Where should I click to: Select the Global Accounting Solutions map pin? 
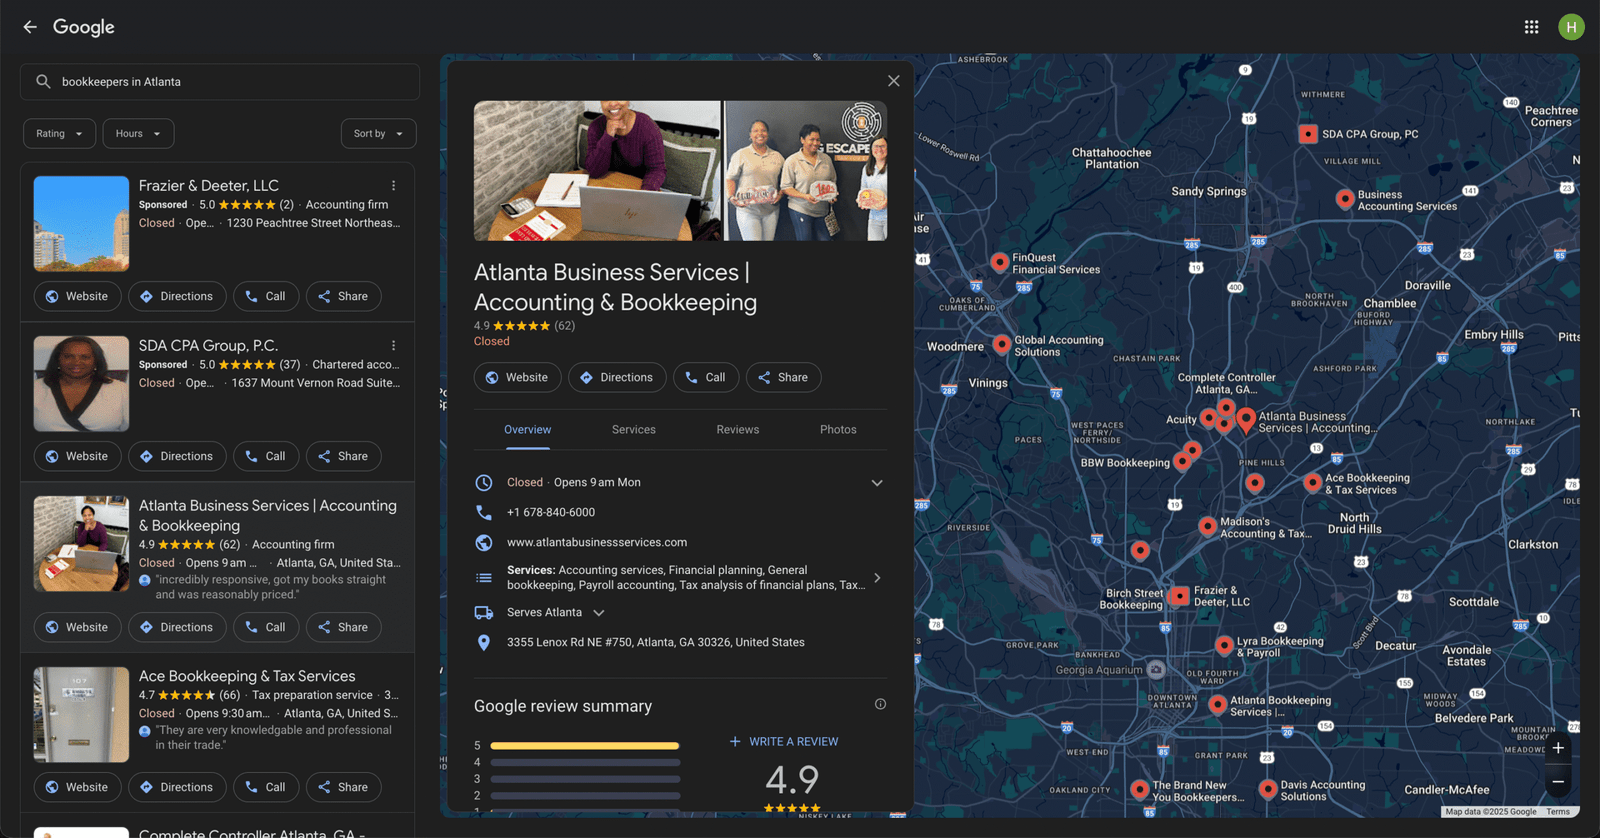tap(1002, 345)
